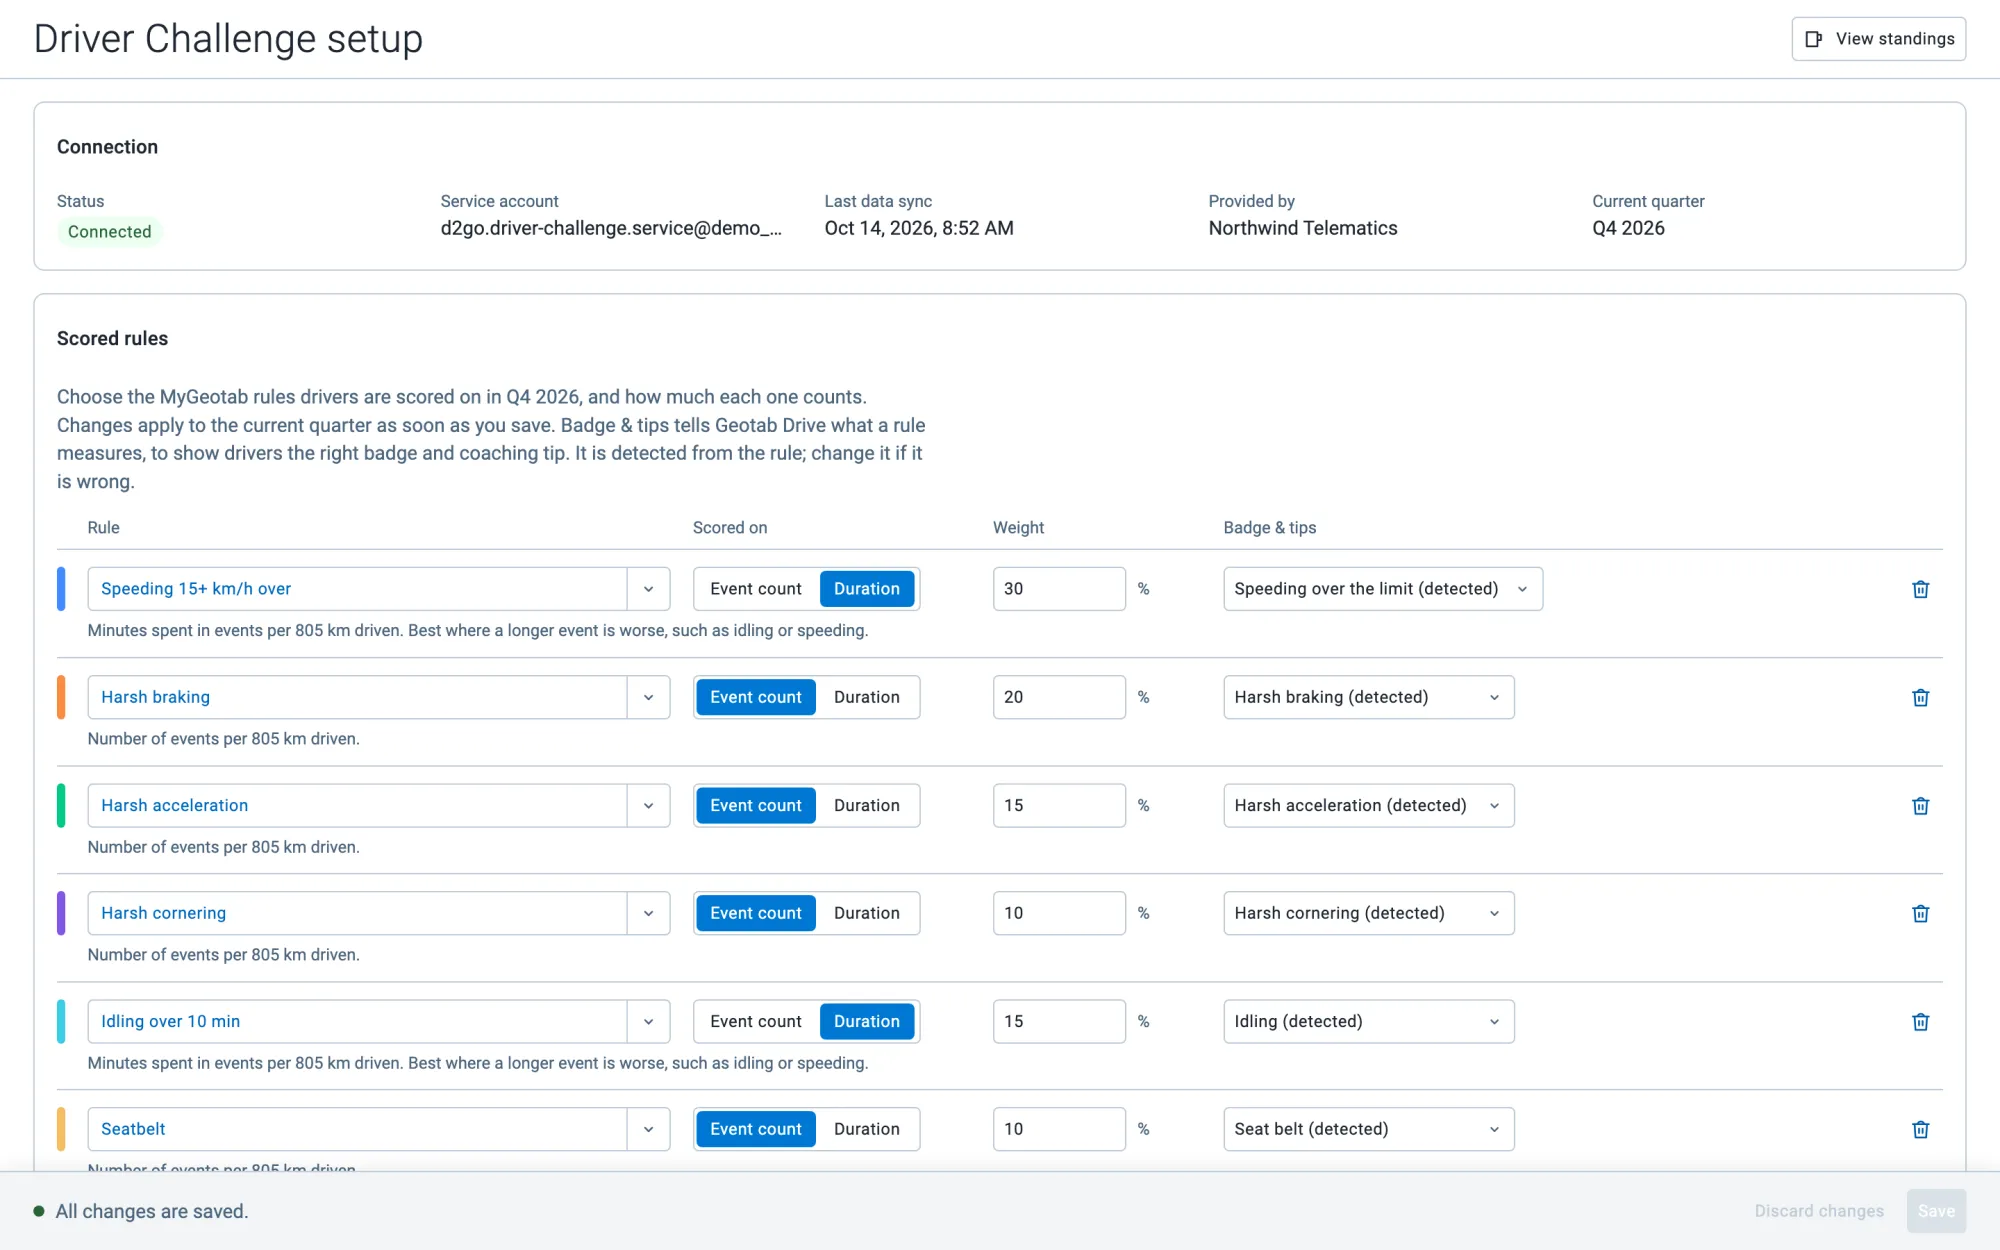2000x1250 pixels.
Task: Open Seat belt (detected) badge dropdown
Action: 1369,1129
